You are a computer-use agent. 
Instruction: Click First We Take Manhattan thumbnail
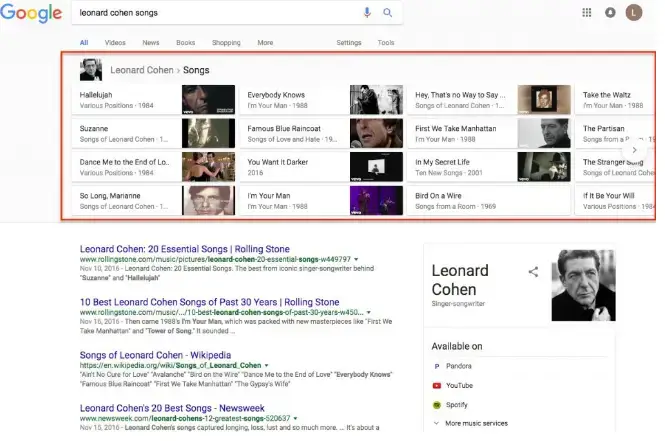point(544,134)
